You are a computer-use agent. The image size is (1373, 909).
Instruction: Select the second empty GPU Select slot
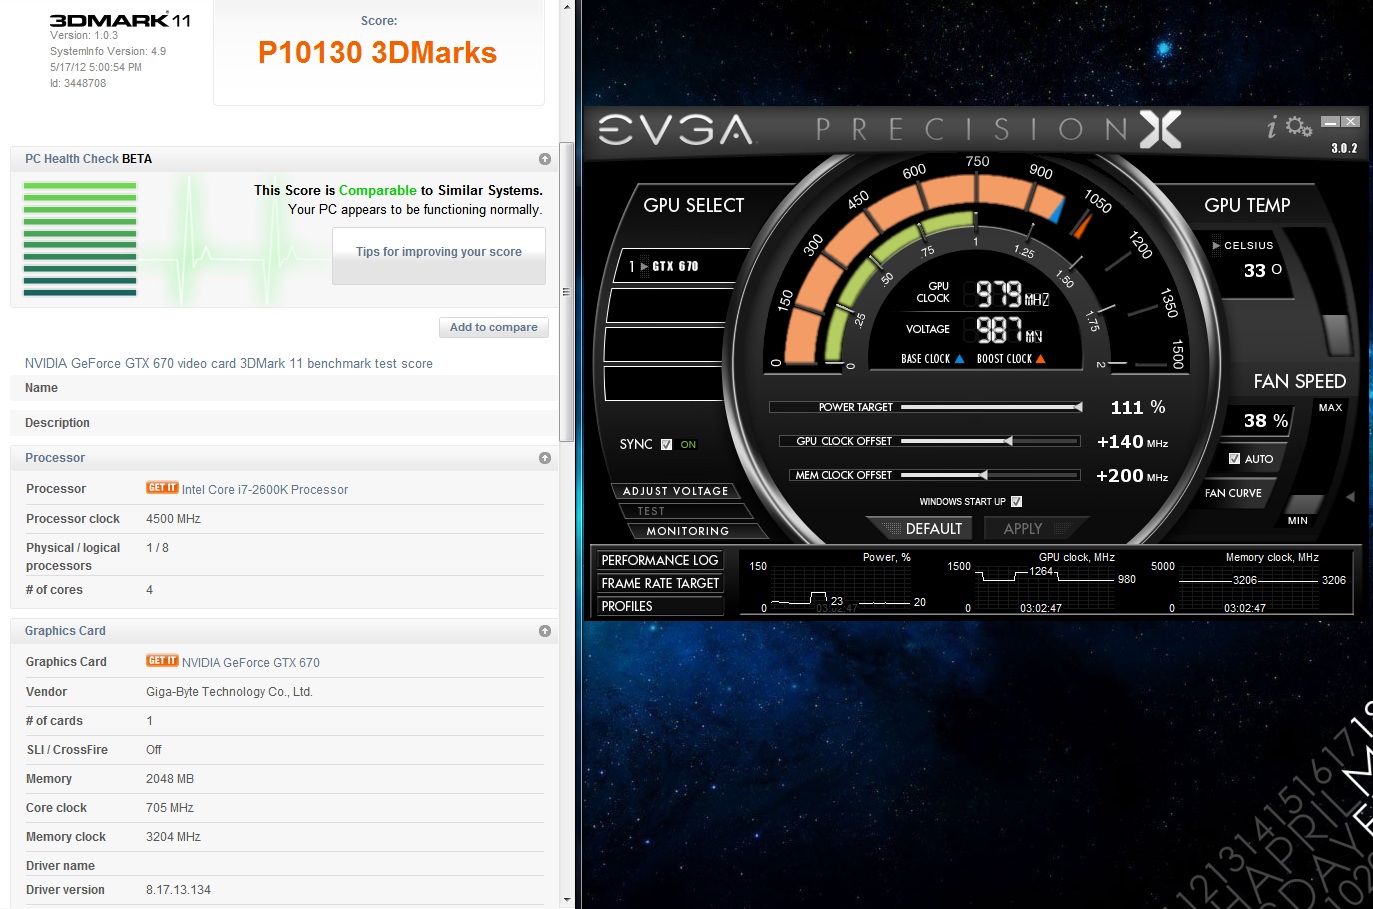click(x=665, y=345)
